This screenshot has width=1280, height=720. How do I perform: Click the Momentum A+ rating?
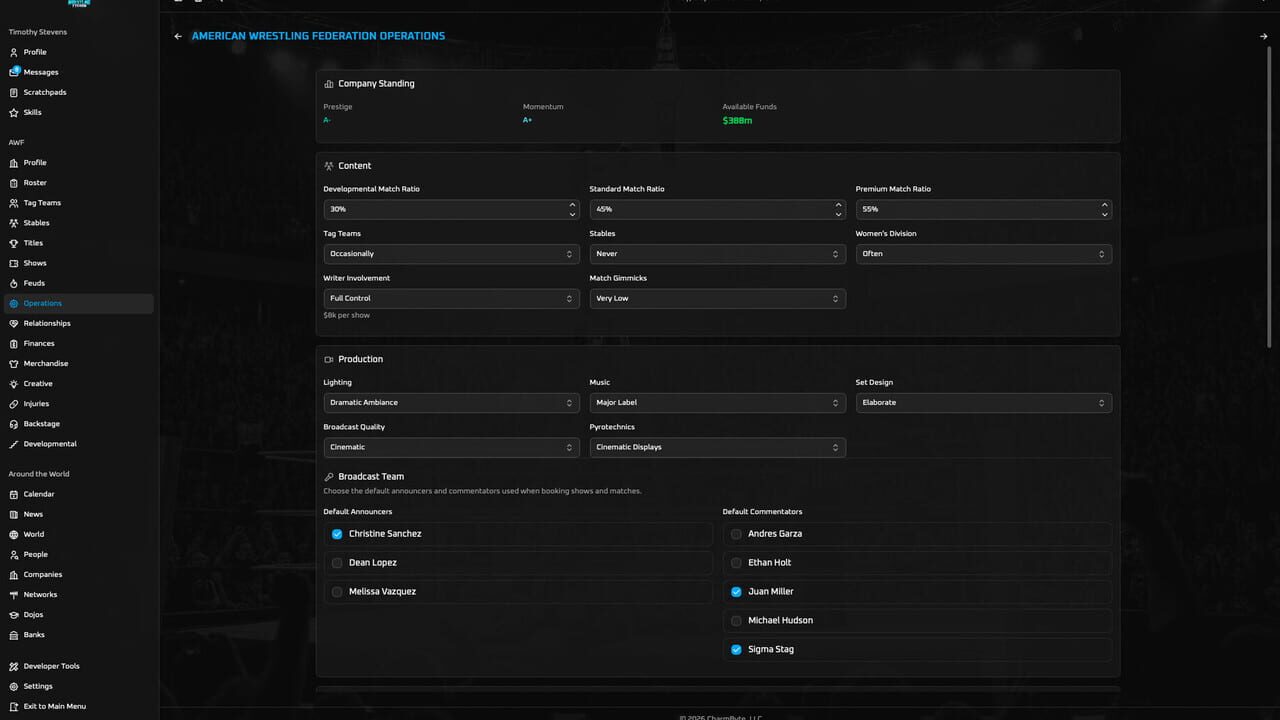point(527,120)
